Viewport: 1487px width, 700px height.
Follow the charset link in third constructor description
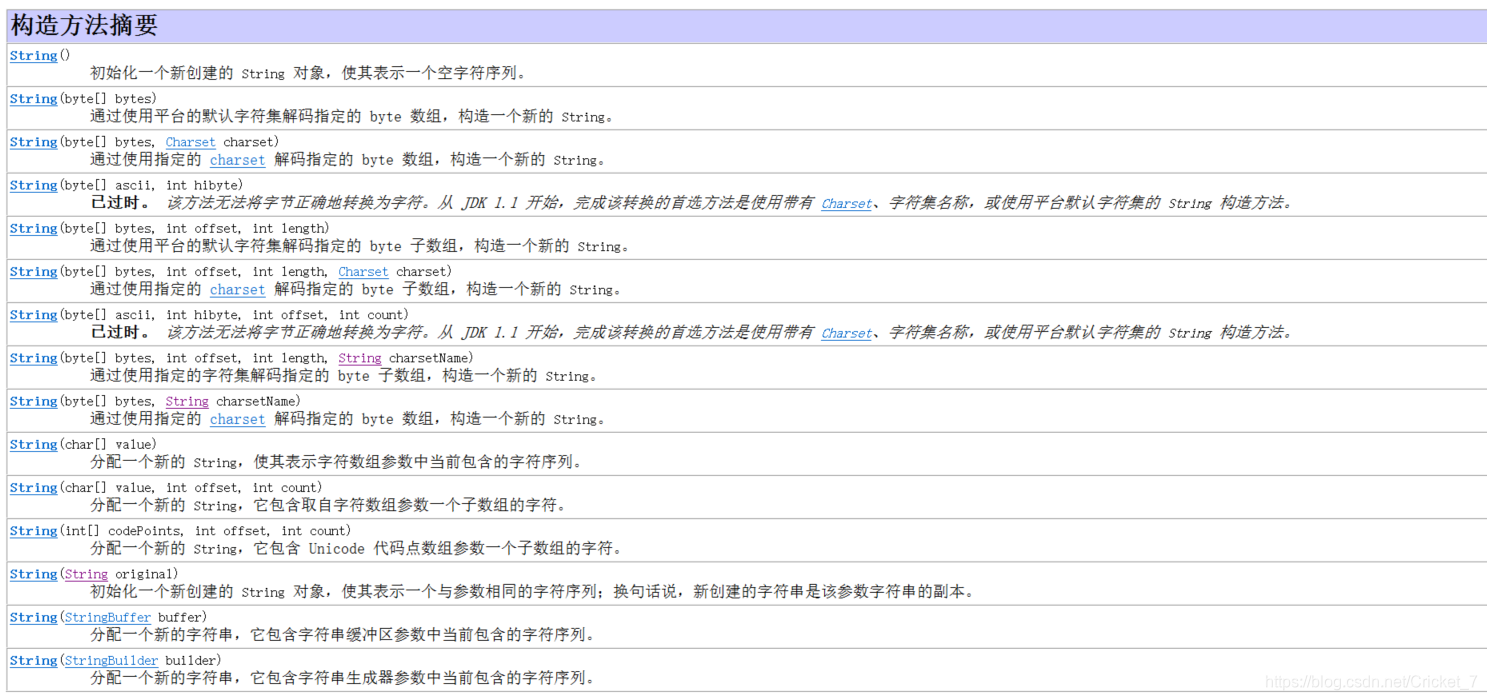pyautogui.click(x=237, y=160)
